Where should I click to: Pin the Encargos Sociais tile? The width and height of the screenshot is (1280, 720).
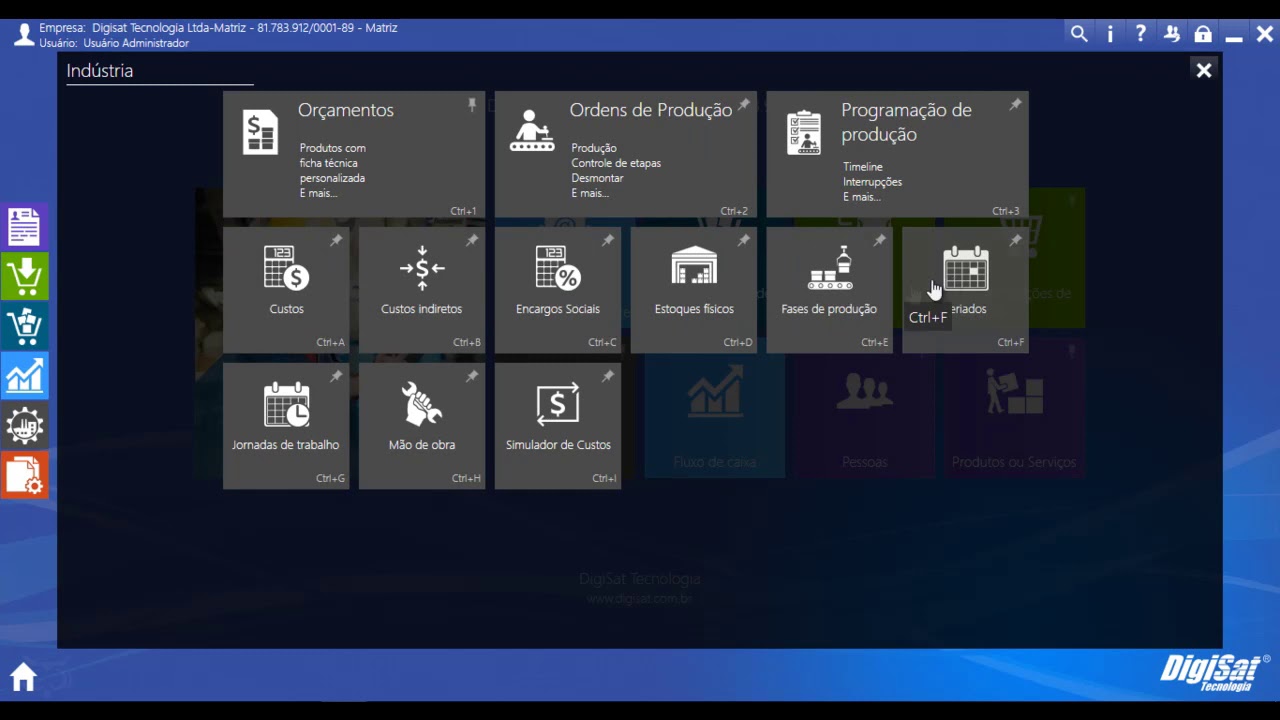[608, 240]
